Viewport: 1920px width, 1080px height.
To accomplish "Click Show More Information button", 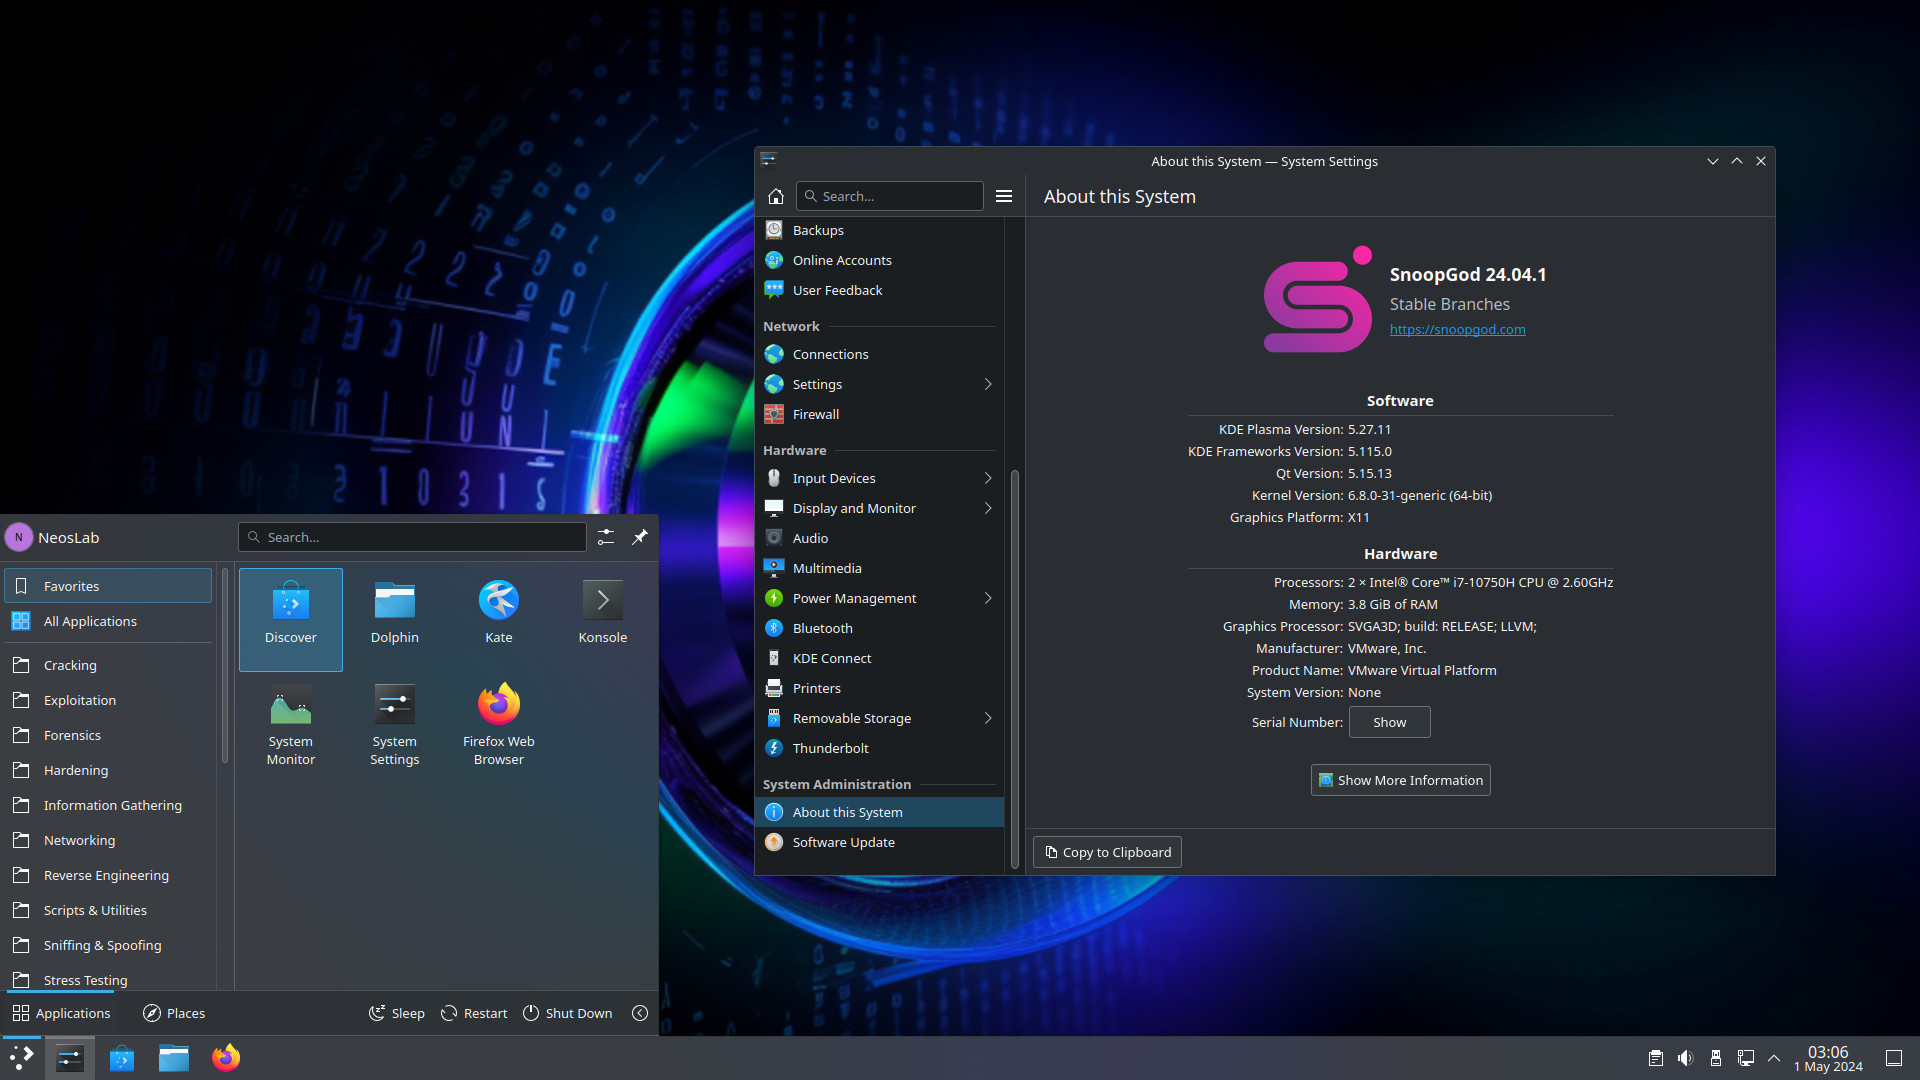I will [1400, 780].
